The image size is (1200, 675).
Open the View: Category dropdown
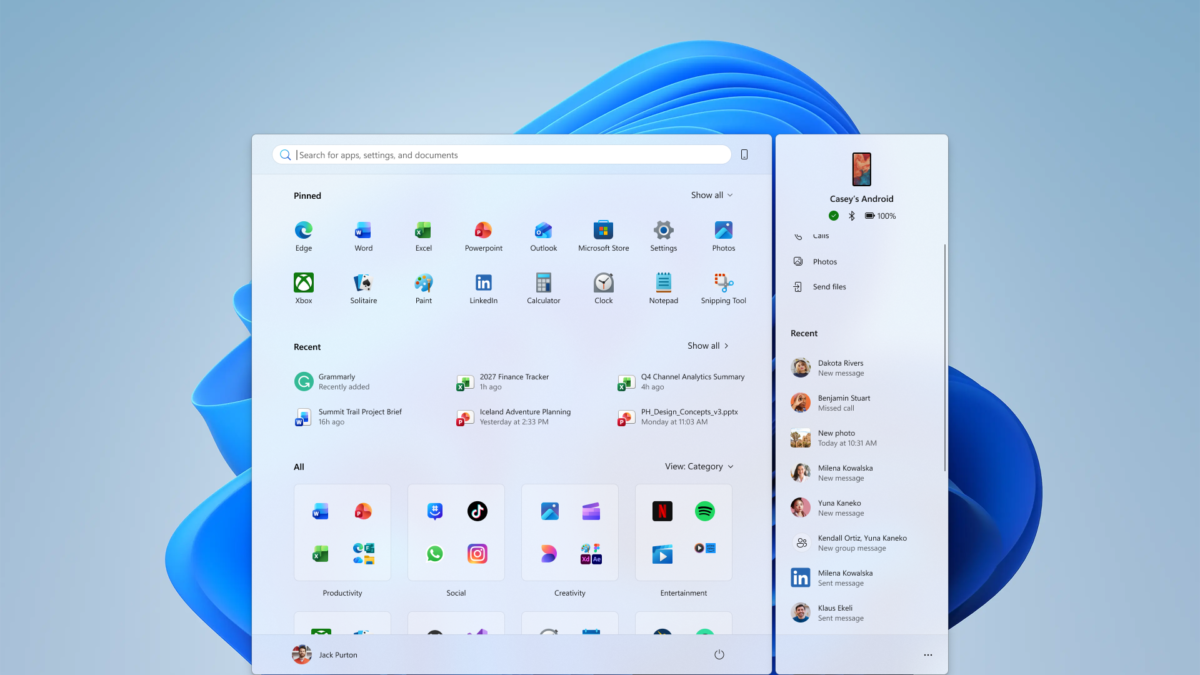(699, 467)
